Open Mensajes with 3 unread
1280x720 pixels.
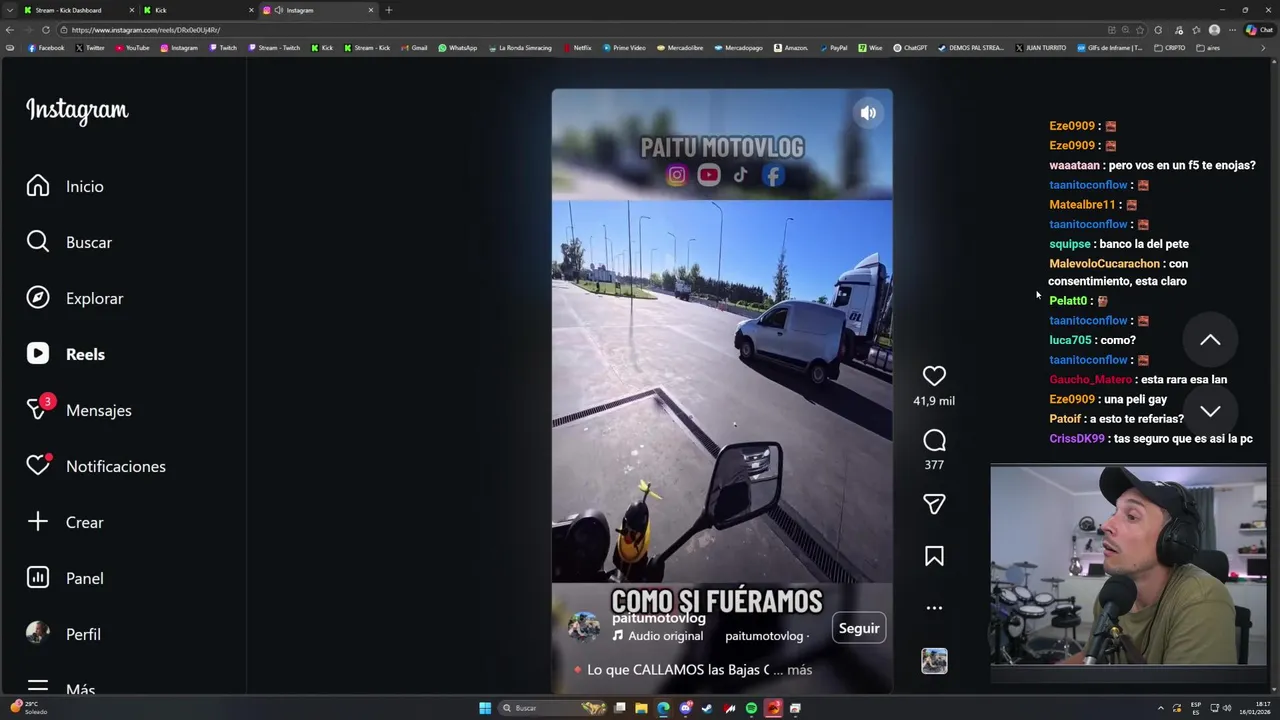point(79,410)
